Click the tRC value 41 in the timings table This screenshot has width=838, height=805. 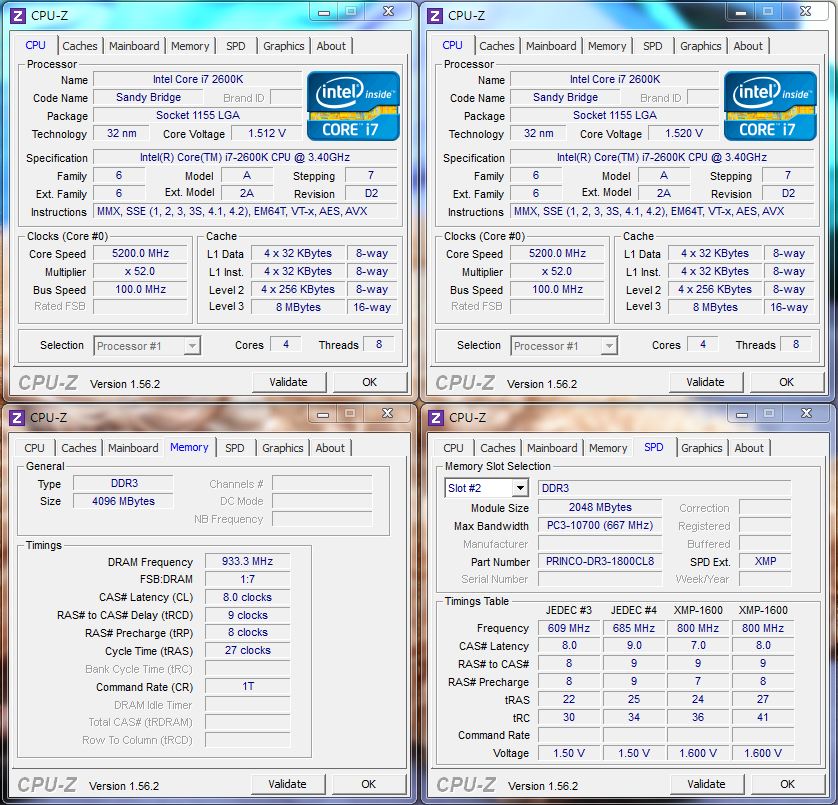point(763,717)
